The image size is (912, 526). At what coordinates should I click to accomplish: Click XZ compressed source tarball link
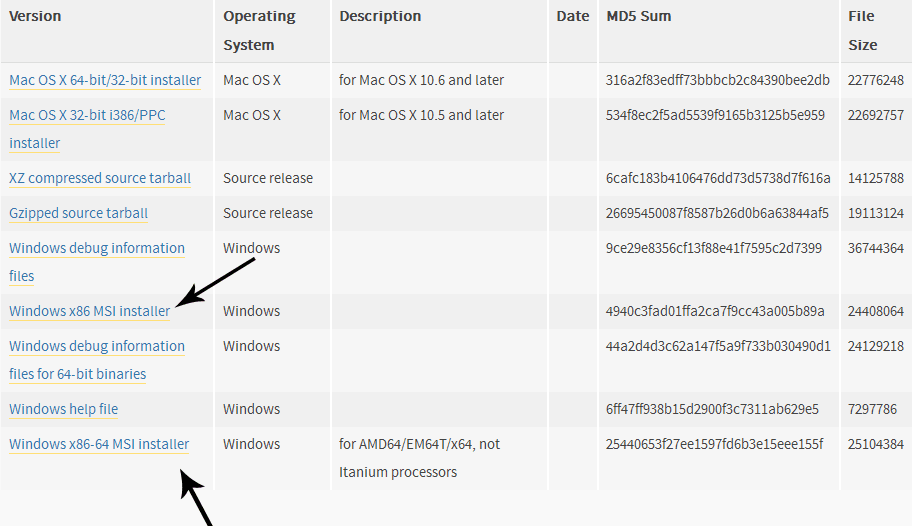100,178
